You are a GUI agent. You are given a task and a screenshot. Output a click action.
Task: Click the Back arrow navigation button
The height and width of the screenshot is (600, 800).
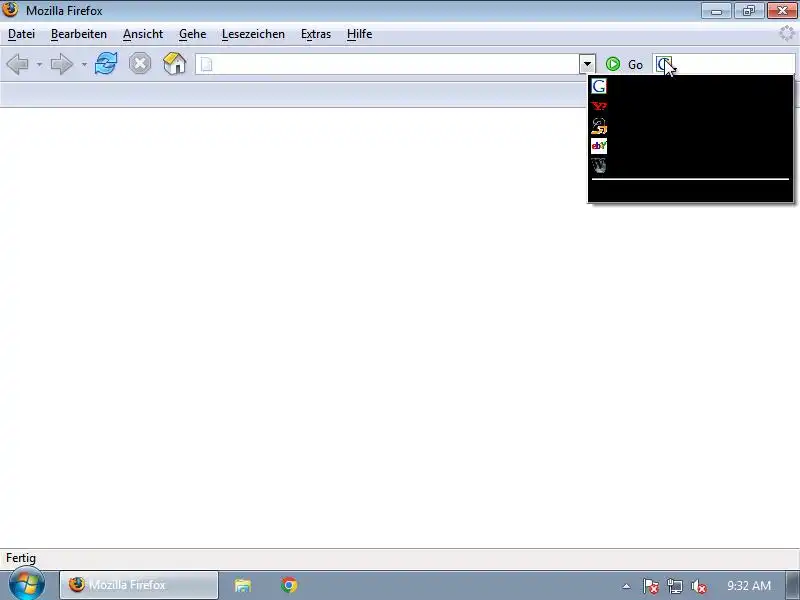18,64
